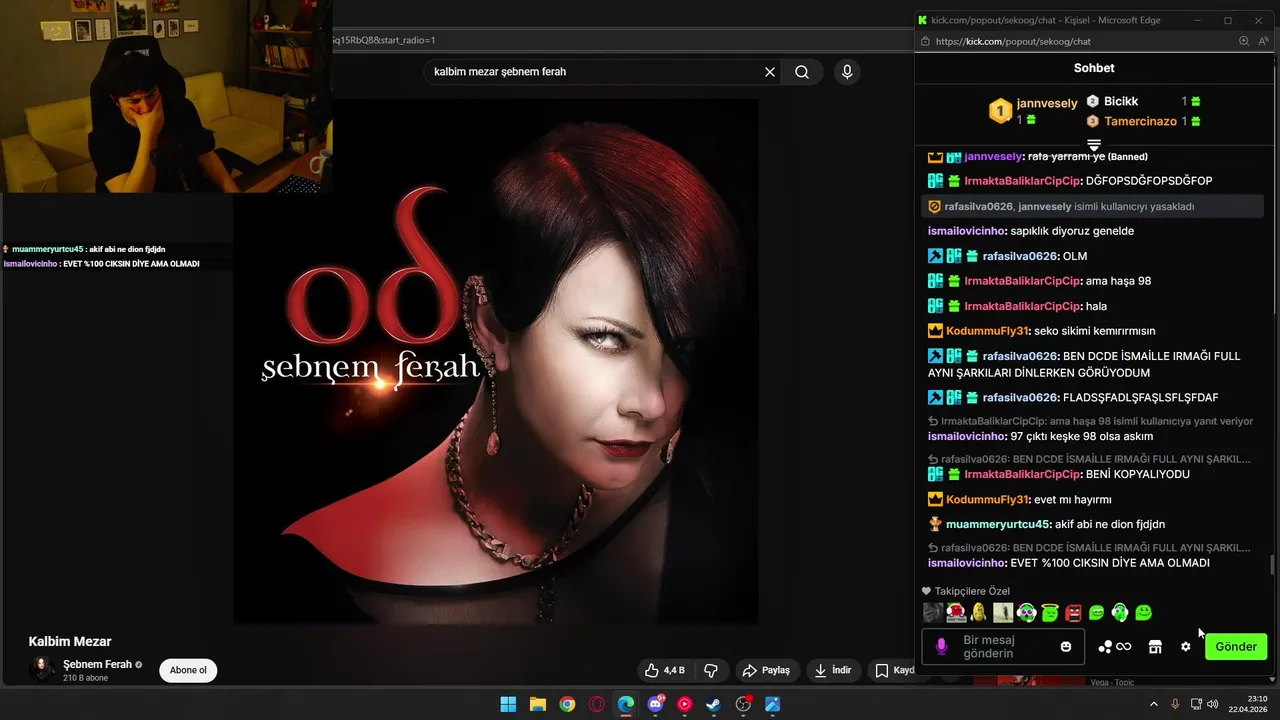The height and width of the screenshot is (720, 1280).
Task: Open the network icon in system tray
Action: click(x=1196, y=704)
